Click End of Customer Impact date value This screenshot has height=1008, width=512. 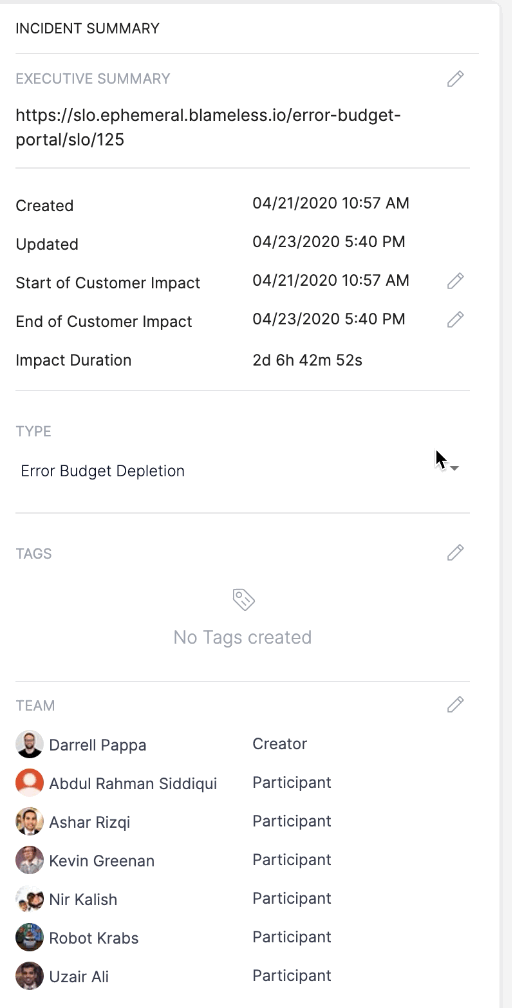coord(329,319)
